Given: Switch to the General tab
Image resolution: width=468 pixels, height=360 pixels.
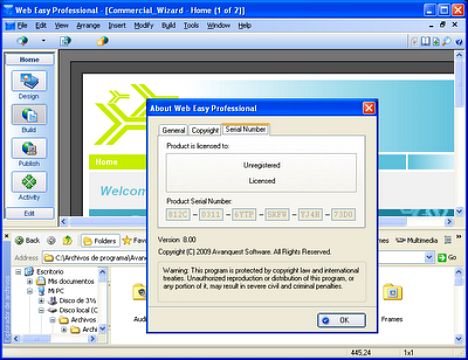Looking at the screenshot, I should 173,130.
